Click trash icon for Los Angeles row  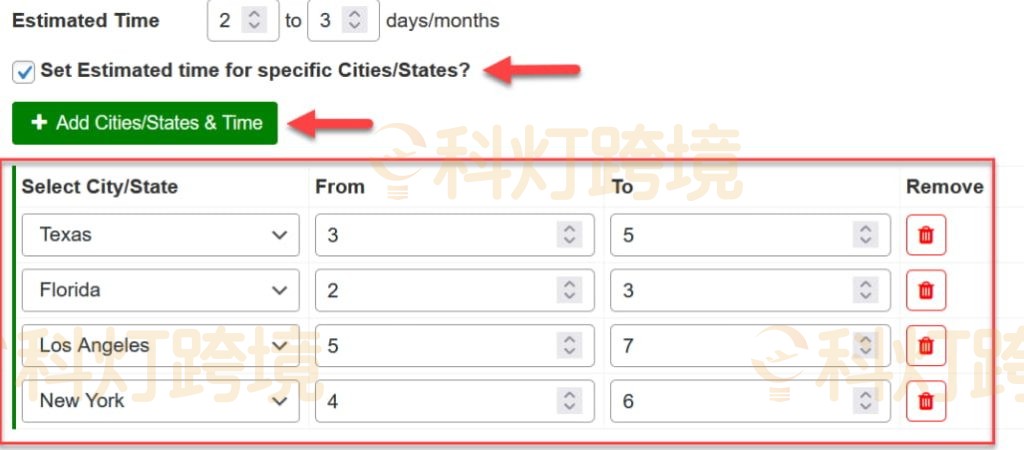pos(926,345)
